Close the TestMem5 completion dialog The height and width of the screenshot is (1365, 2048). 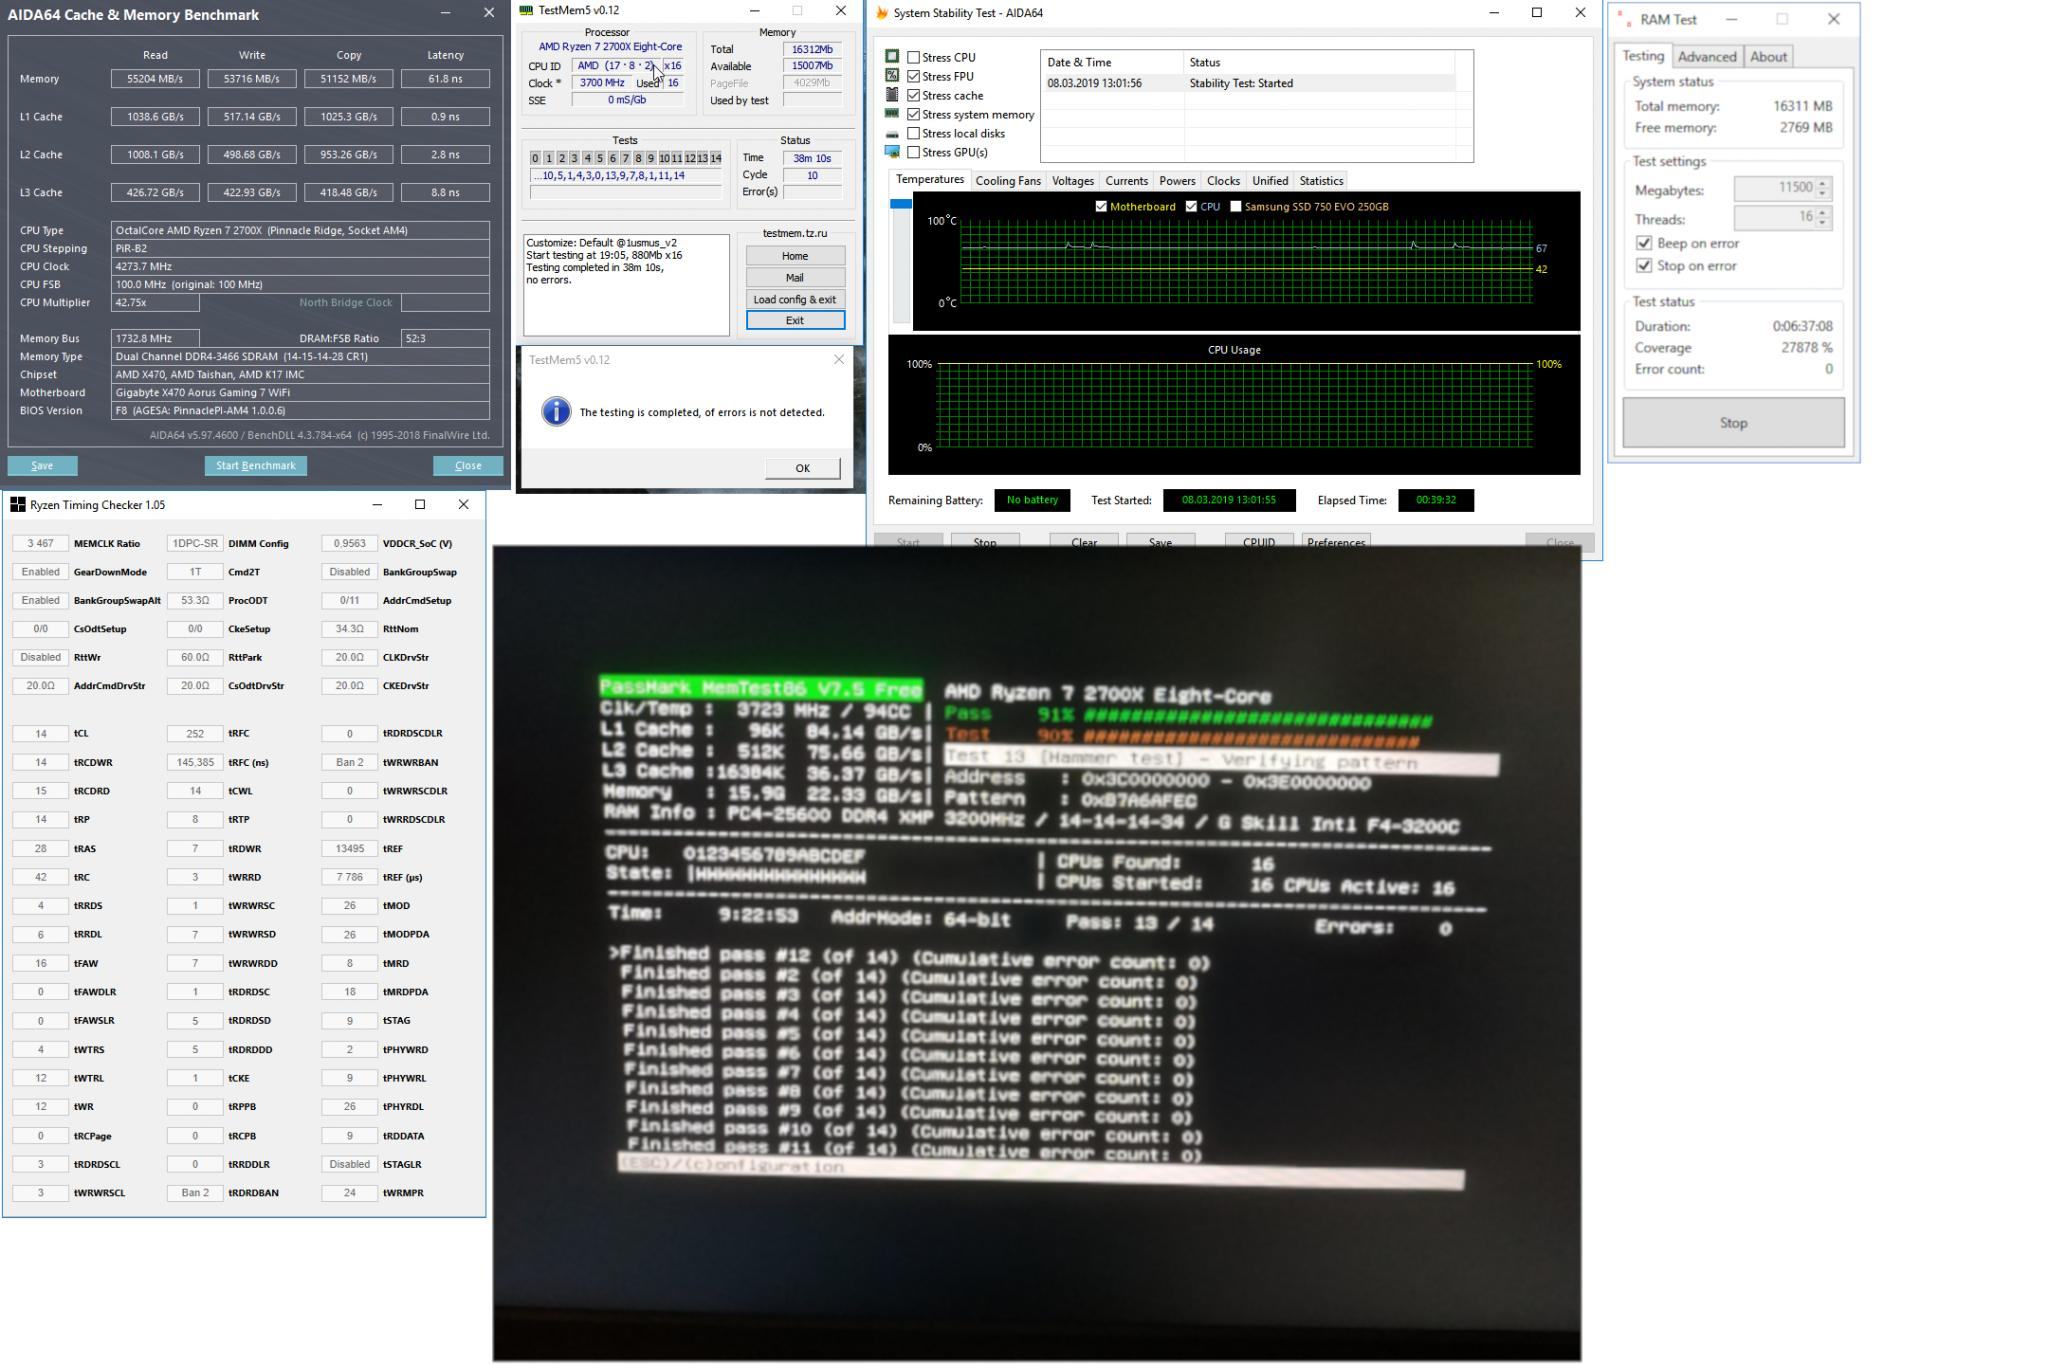point(839,360)
